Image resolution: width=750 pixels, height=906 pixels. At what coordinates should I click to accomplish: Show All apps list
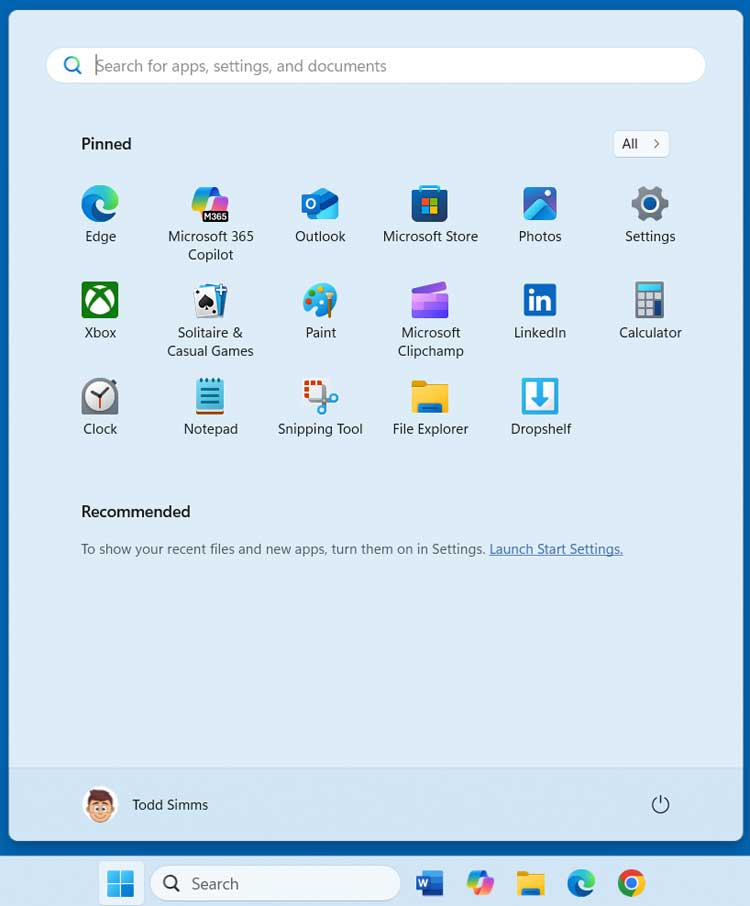click(x=641, y=144)
